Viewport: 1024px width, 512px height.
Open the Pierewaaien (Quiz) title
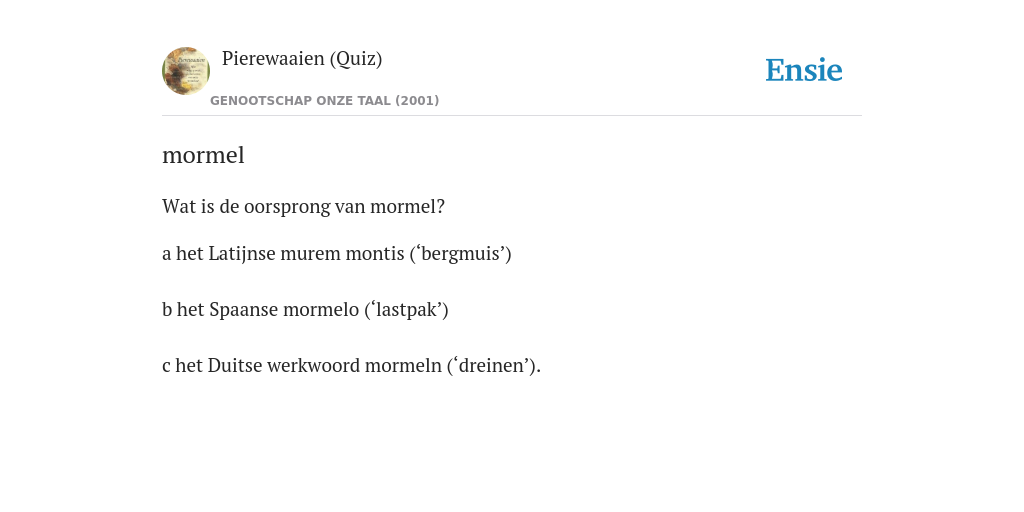302,59
